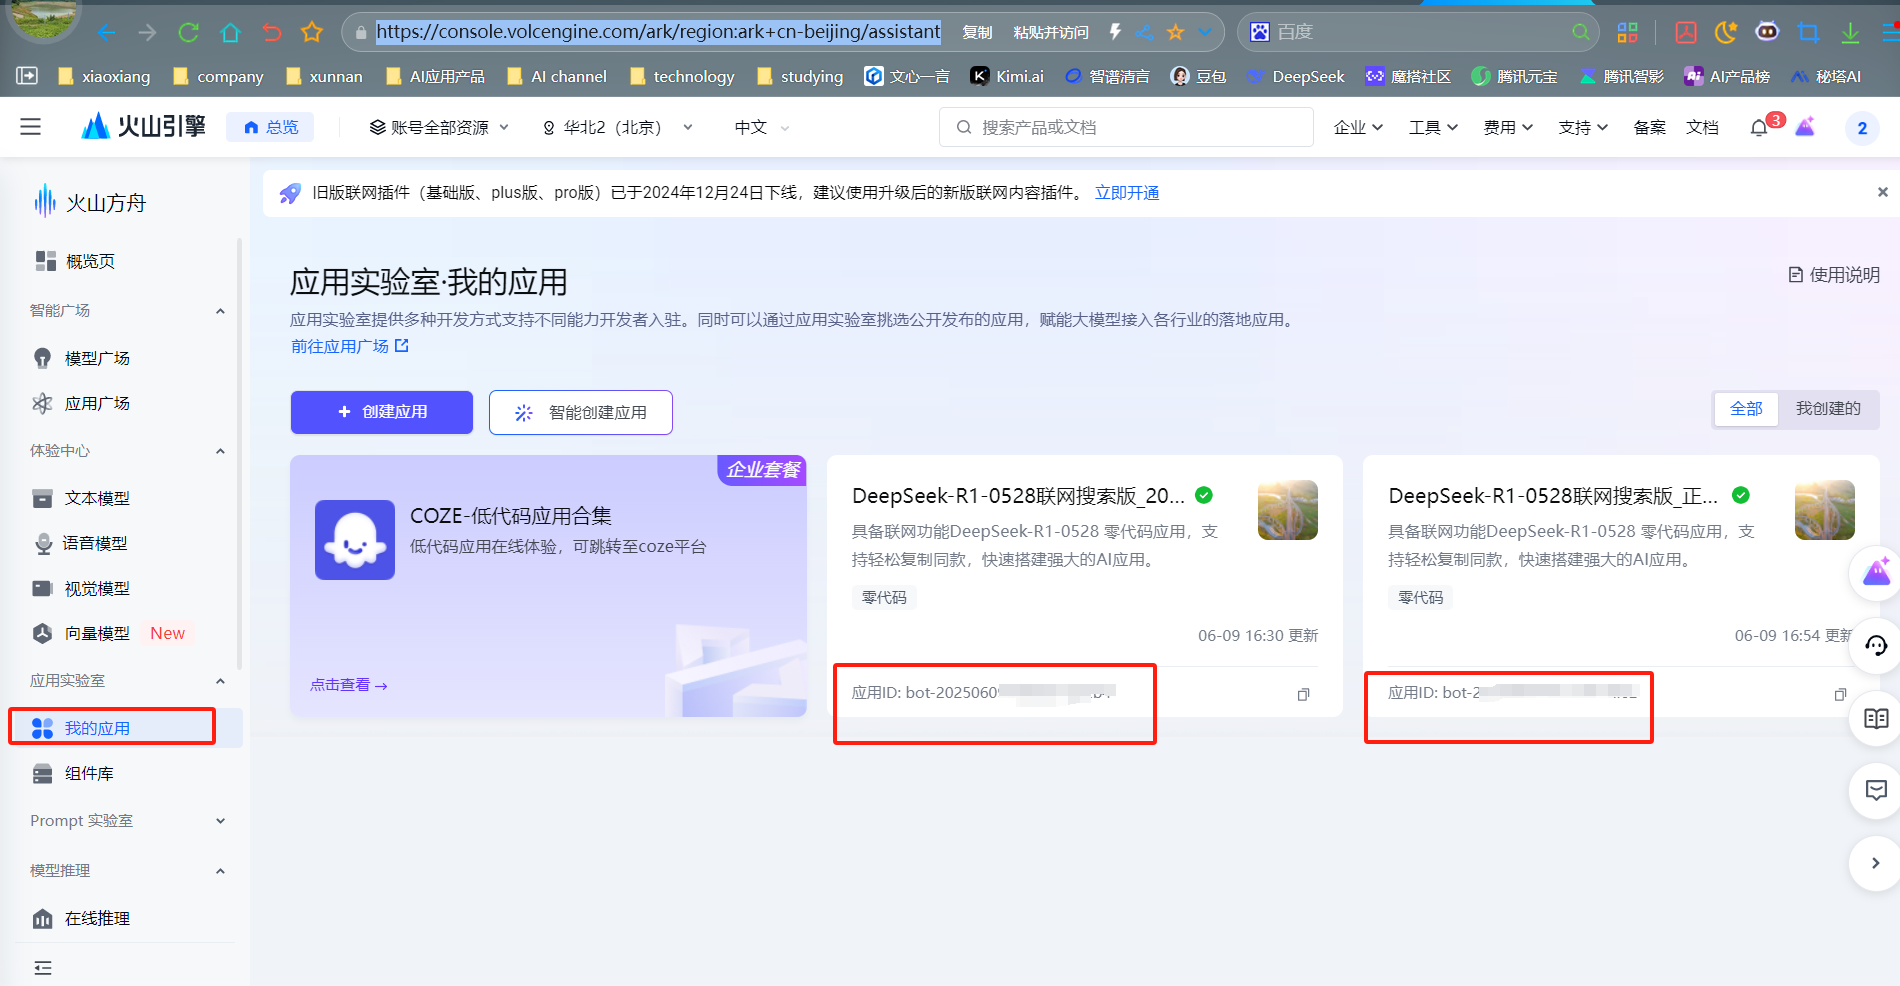The width and height of the screenshot is (1900, 986).
Task: Click the browser refresh icon
Action: pos(188,32)
